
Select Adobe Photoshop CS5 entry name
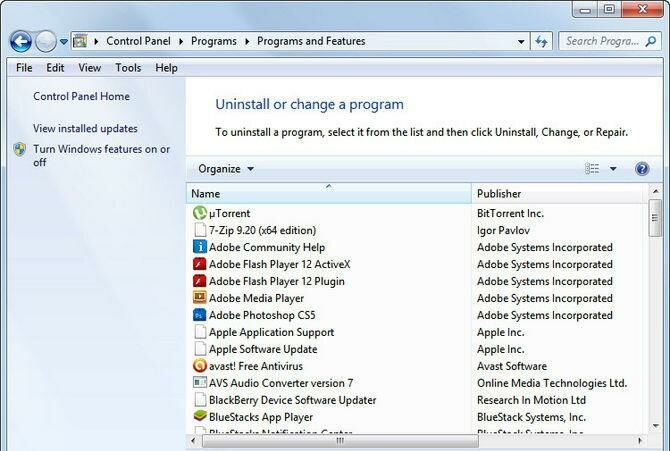(x=262, y=315)
